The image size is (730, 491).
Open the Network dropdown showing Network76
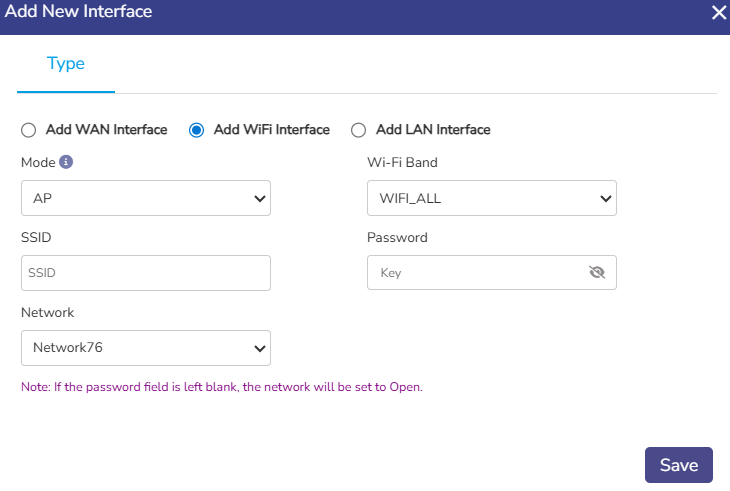(146, 348)
